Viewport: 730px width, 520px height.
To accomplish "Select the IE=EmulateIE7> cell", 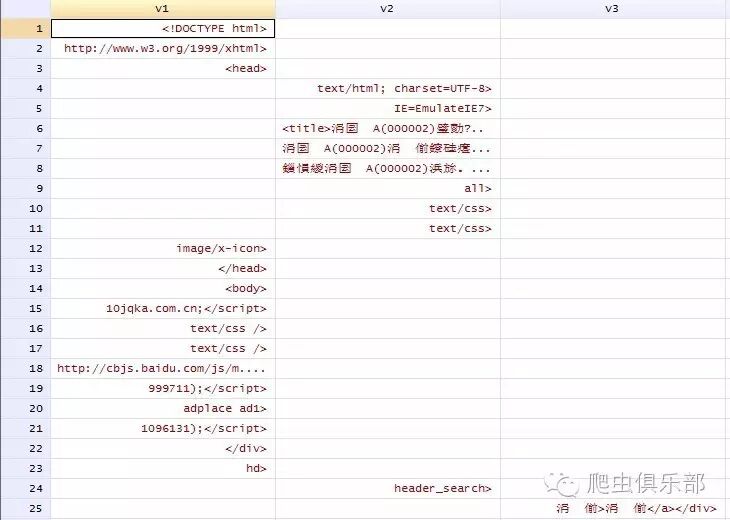I will tap(388, 108).
